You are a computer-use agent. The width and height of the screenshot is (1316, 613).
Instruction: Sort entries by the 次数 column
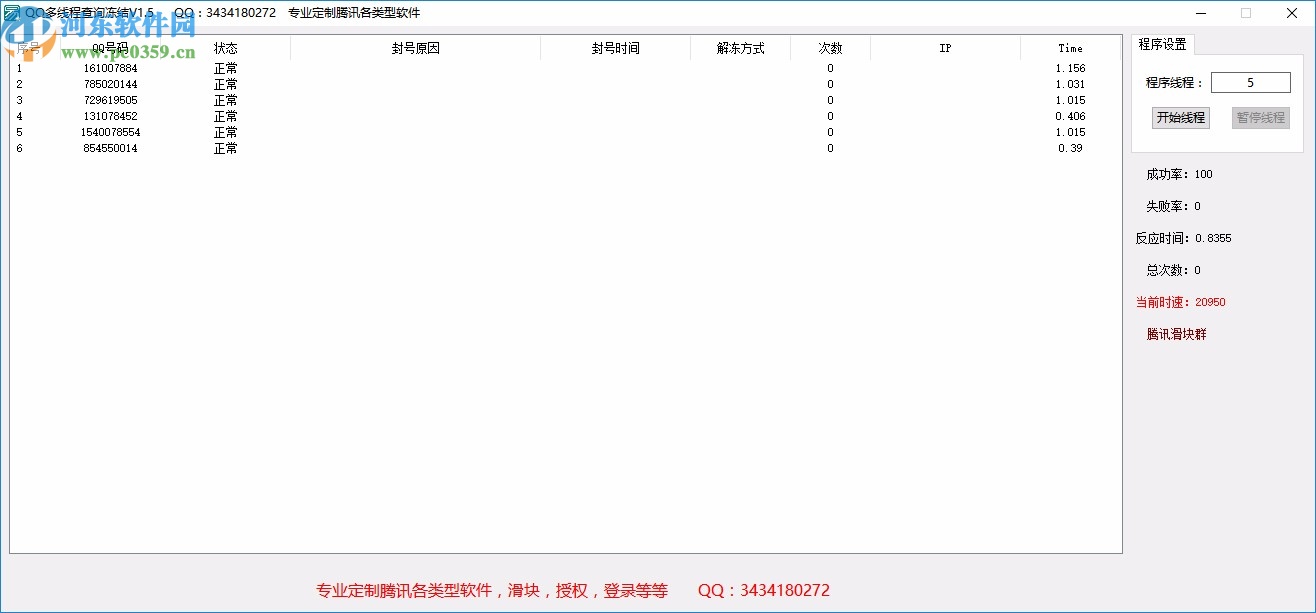pyautogui.click(x=830, y=47)
